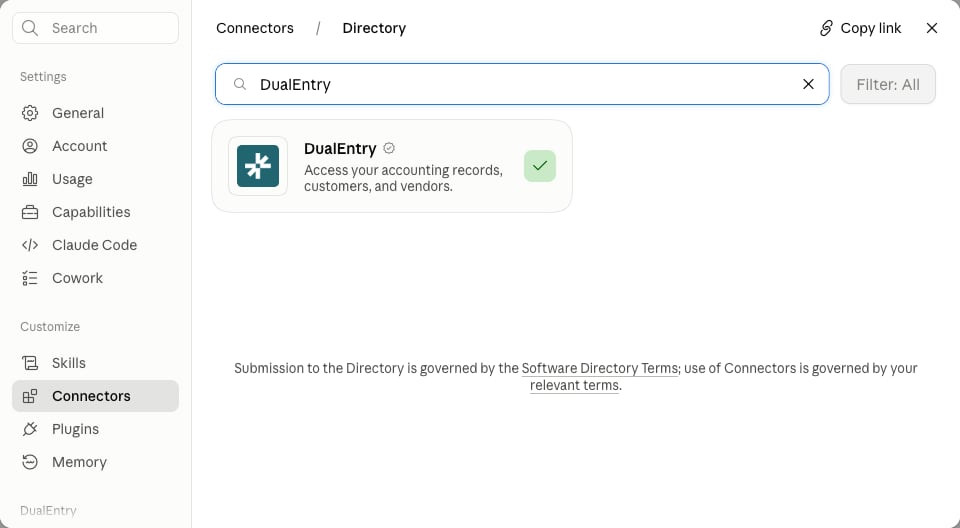The width and height of the screenshot is (960, 528).
Task: Open General settings
Action: click(96, 113)
